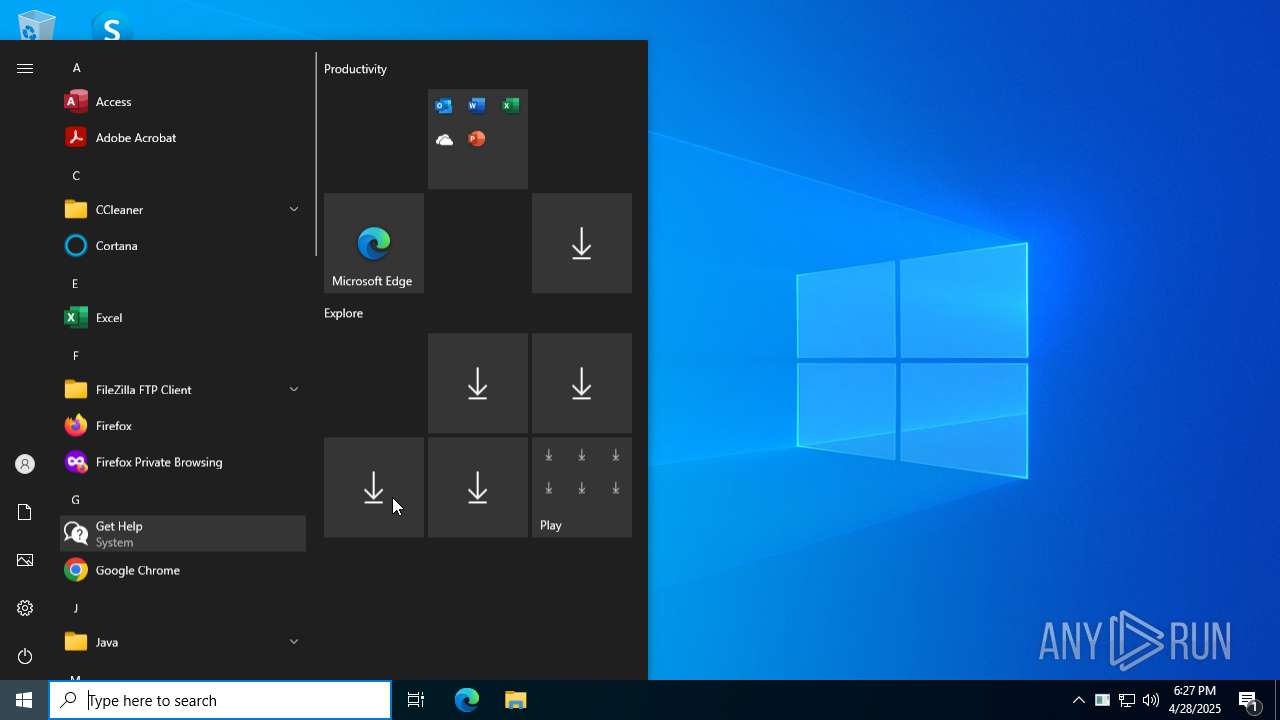Open Word icon in Productivity folder tile
Screen dimensions: 1280x720
click(477, 106)
